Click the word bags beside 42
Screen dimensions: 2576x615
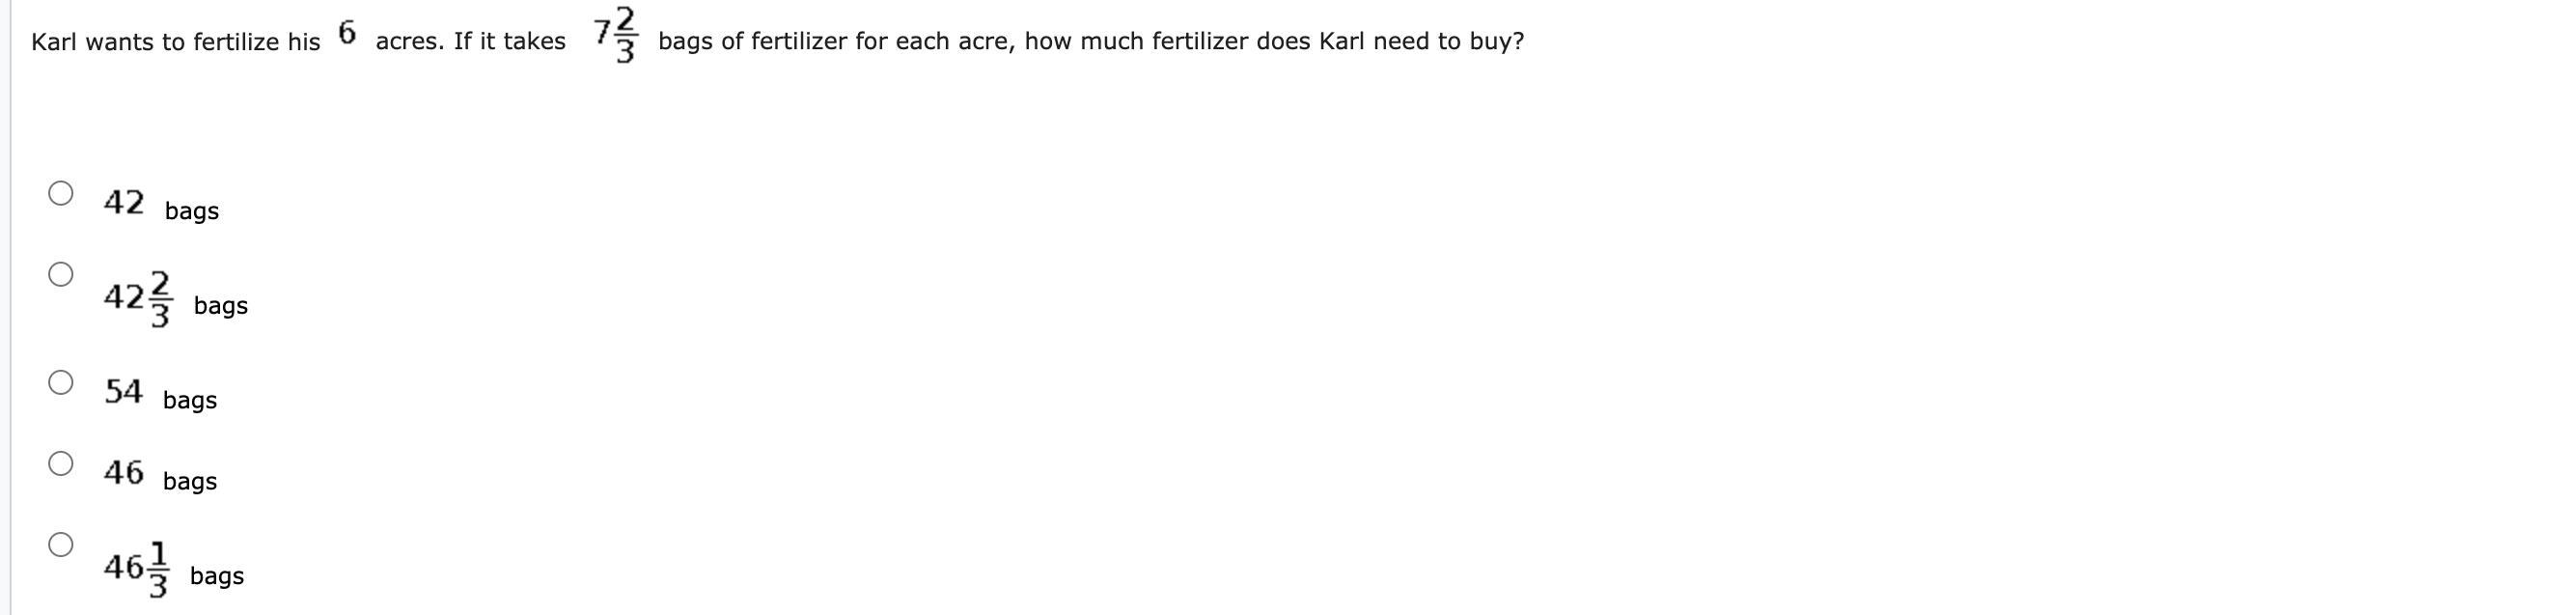click(192, 211)
